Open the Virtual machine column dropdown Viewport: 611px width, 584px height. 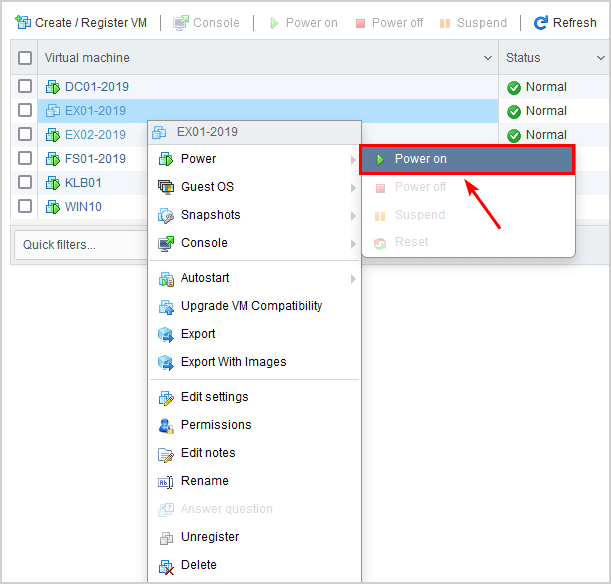coord(487,58)
